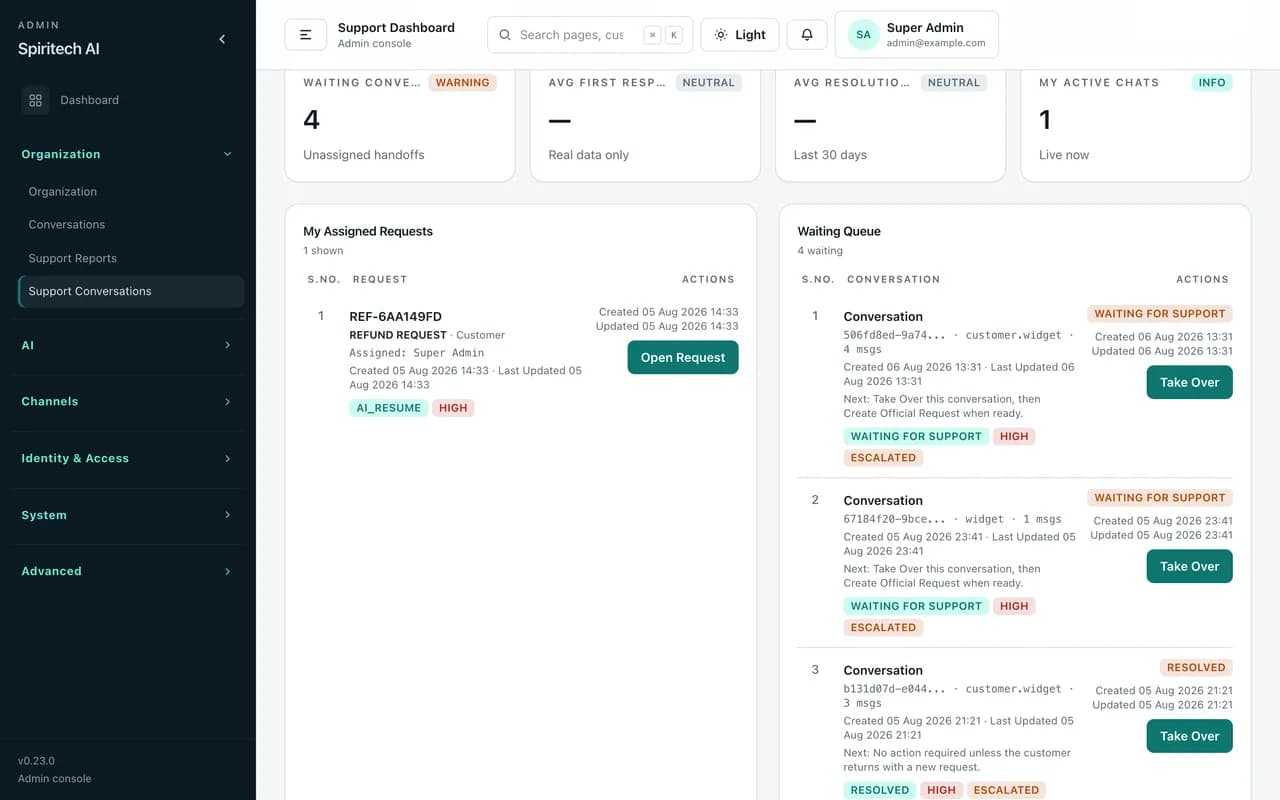Click 'Assigned: Super Admin' text
This screenshot has width=1280, height=800.
[x=416, y=353]
